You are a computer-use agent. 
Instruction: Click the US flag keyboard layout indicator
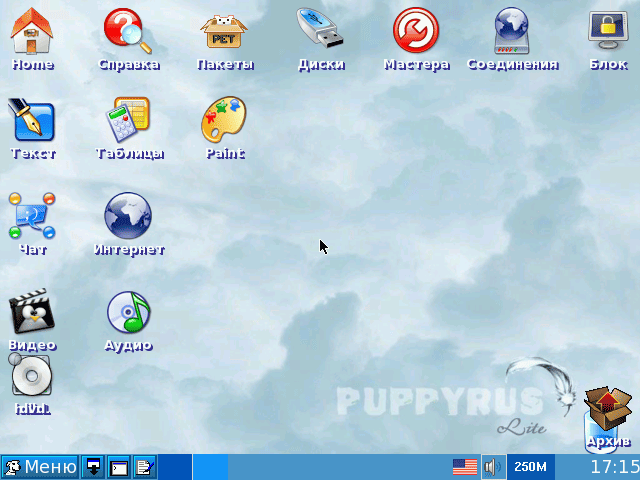click(465, 467)
